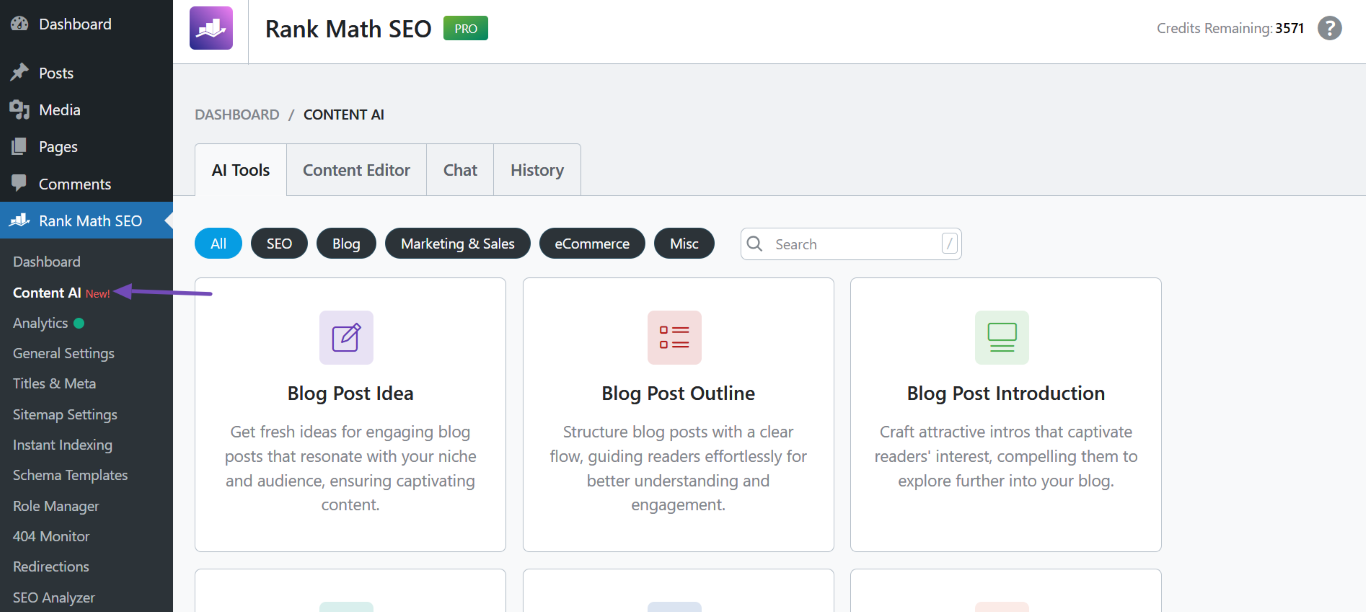Open Schema Templates submenu link
This screenshot has width=1366, height=612.
(x=70, y=475)
